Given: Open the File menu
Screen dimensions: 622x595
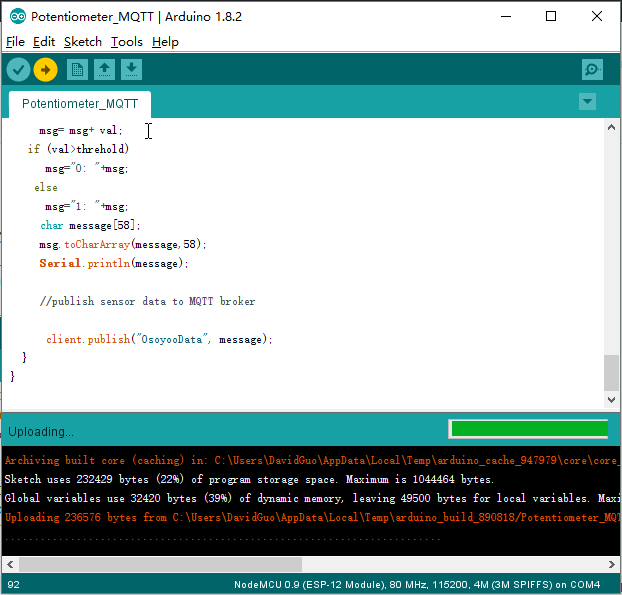Looking at the screenshot, I should (15, 42).
